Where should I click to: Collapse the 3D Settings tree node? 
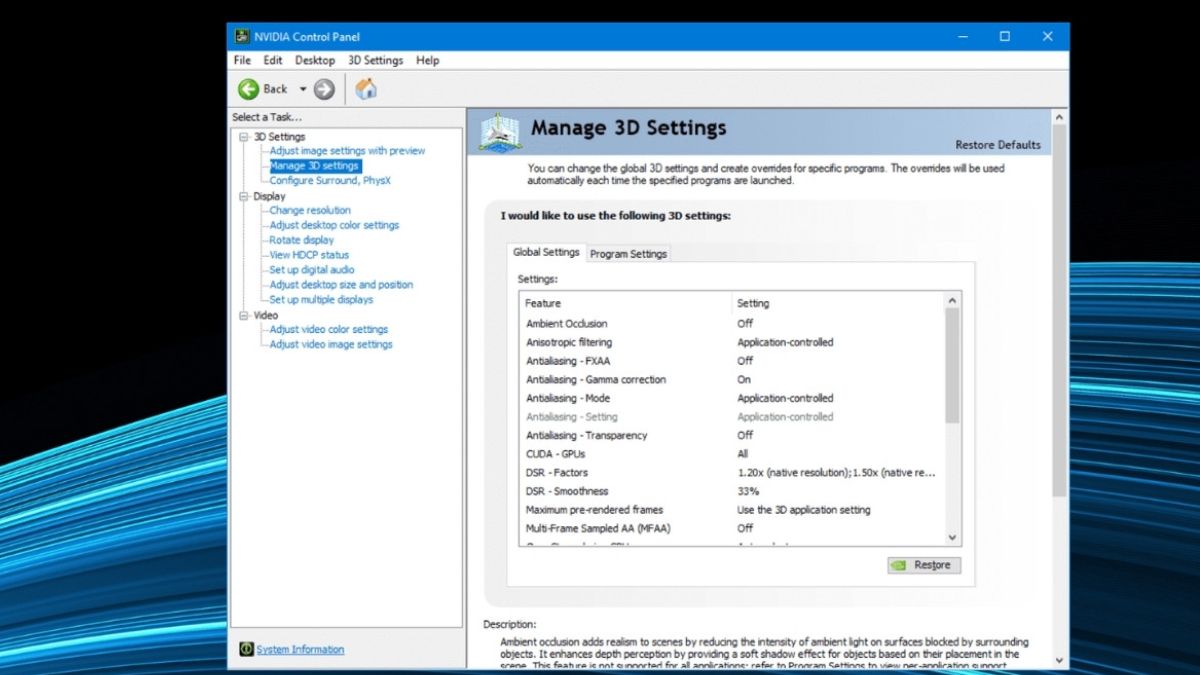(x=244, y=137)
